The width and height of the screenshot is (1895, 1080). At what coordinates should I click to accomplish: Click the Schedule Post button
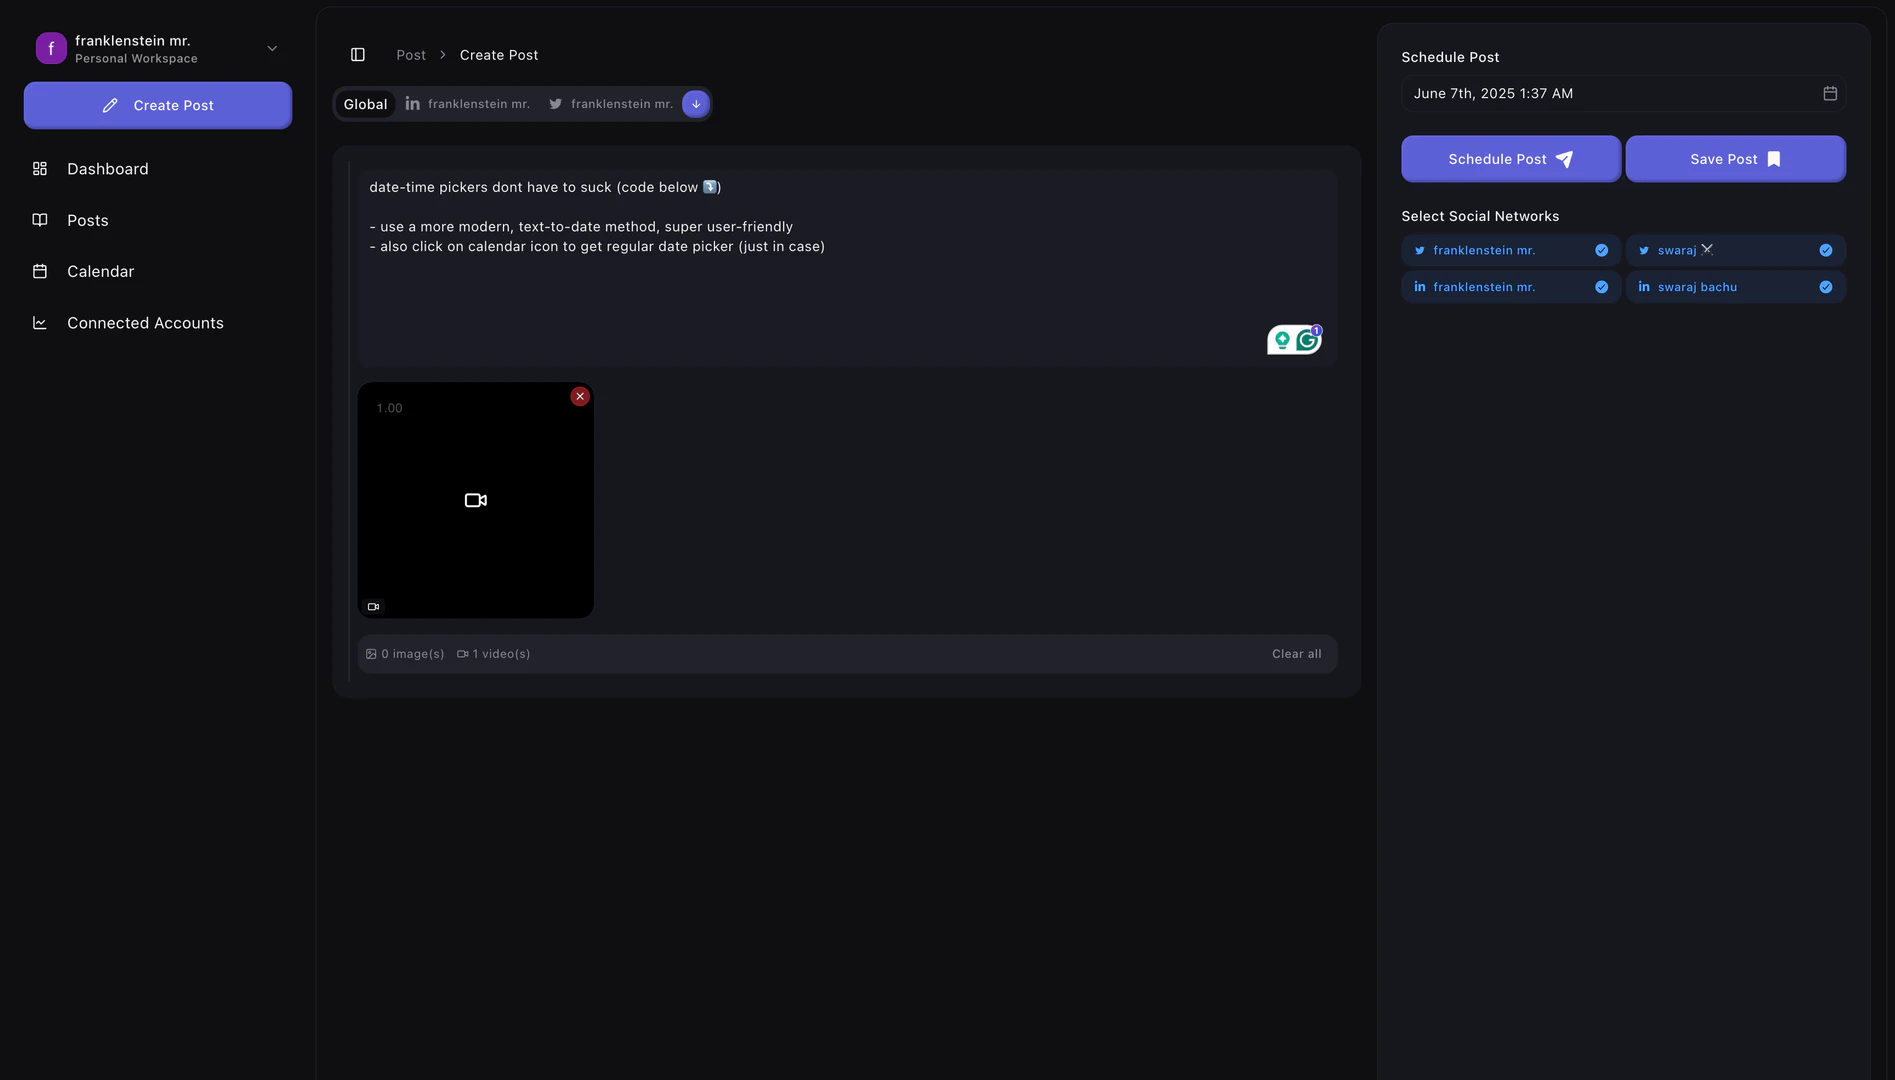pyautogui.click(x=1509, y=158)
